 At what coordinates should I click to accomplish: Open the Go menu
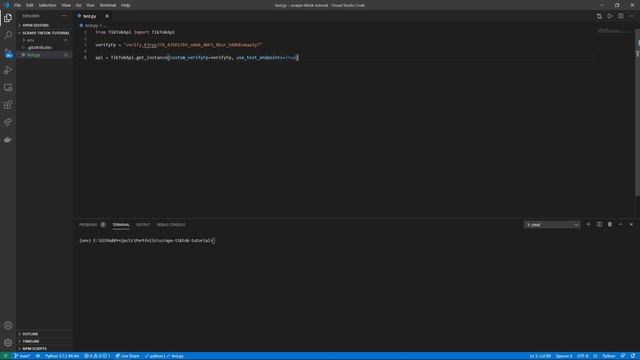point(78,5)
